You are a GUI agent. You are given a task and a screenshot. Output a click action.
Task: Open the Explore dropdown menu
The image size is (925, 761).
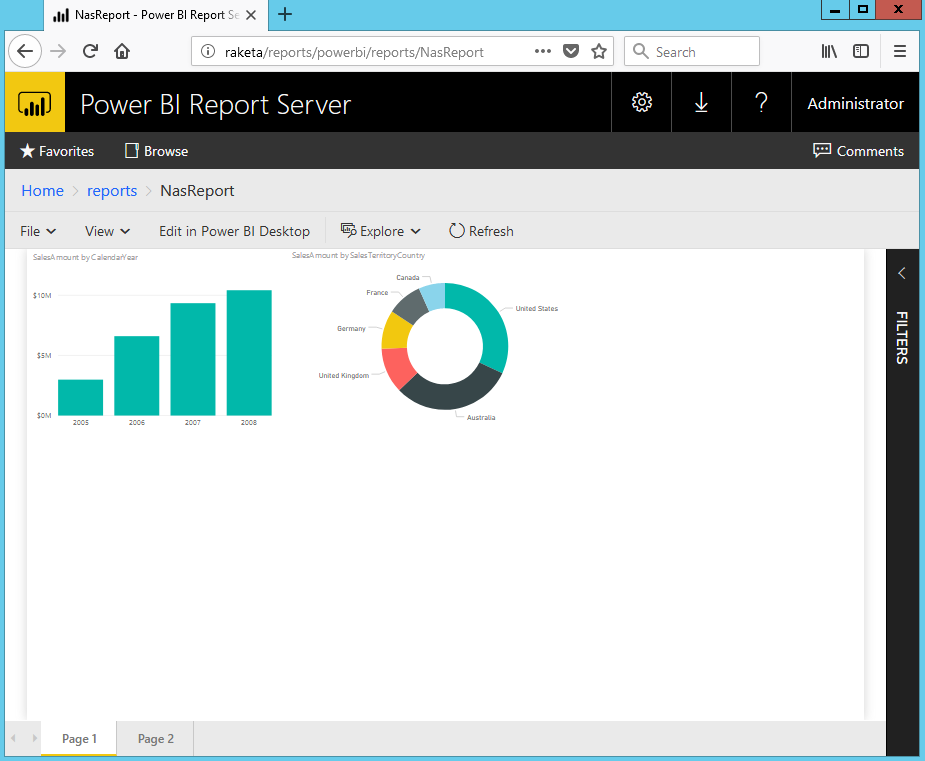click(381, 231)
